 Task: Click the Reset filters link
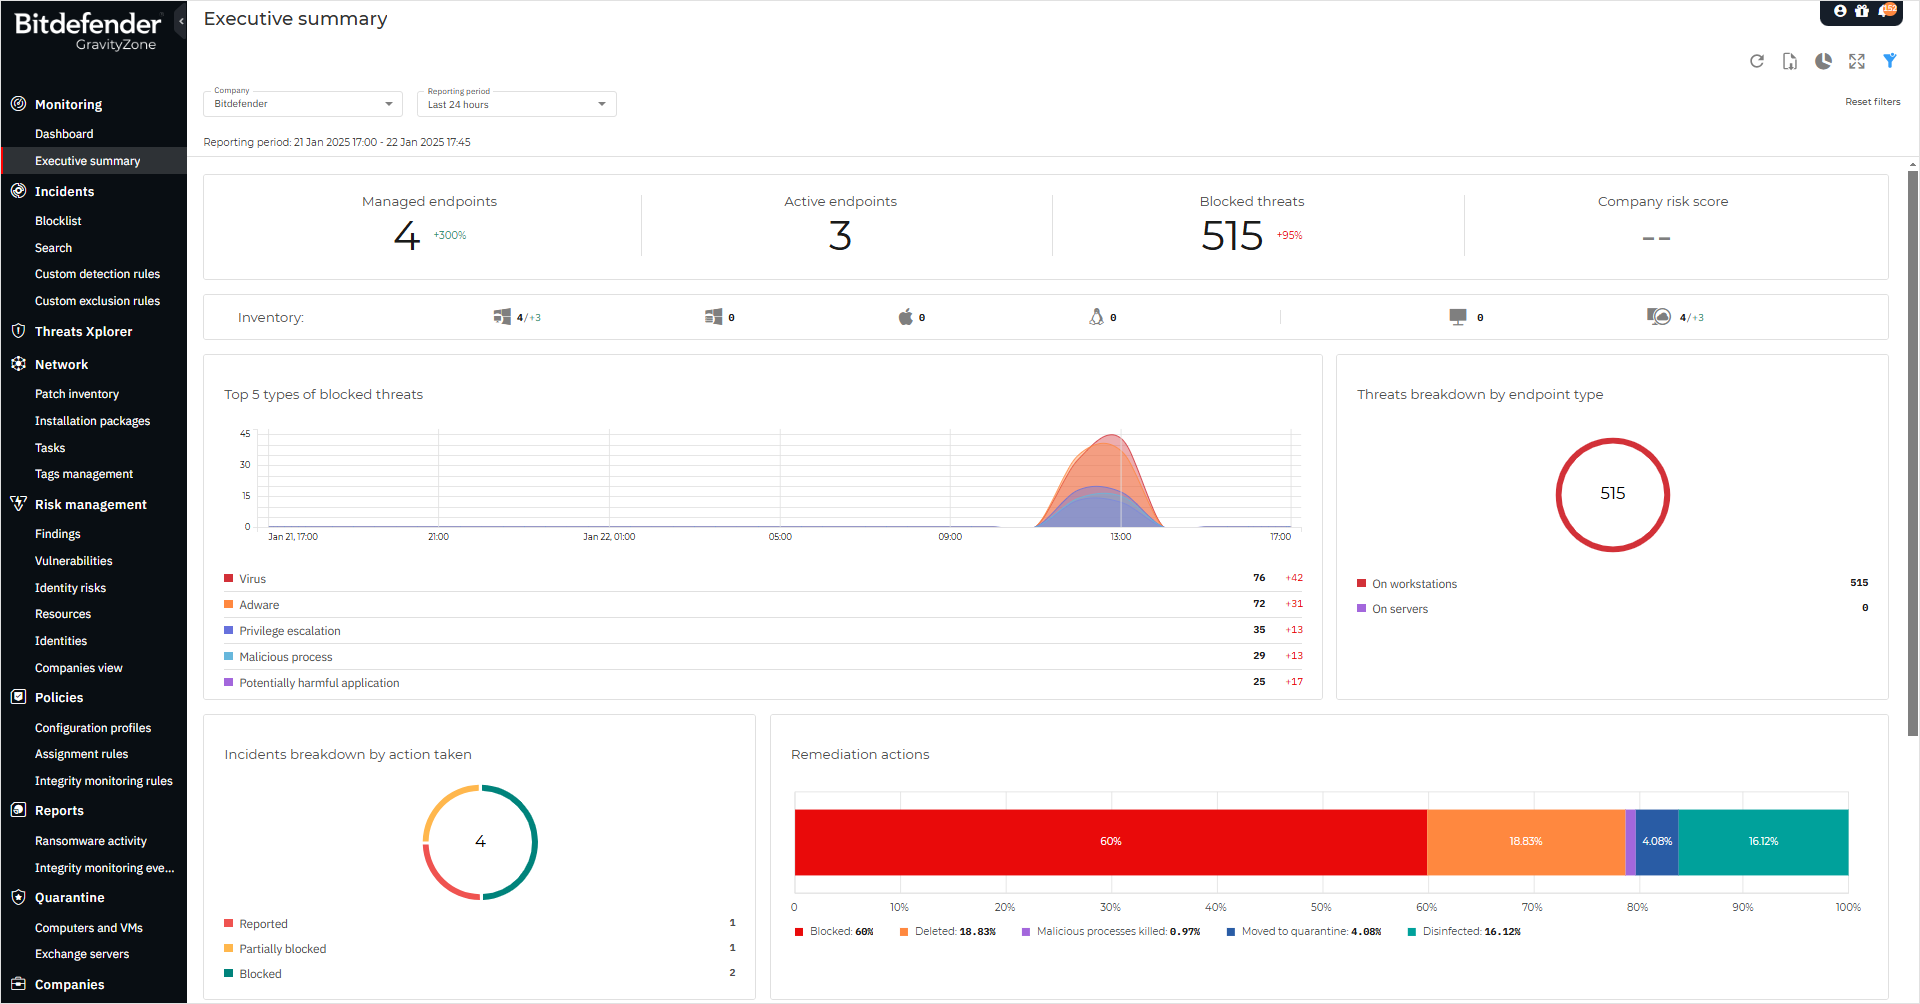tap(1873, 101)
